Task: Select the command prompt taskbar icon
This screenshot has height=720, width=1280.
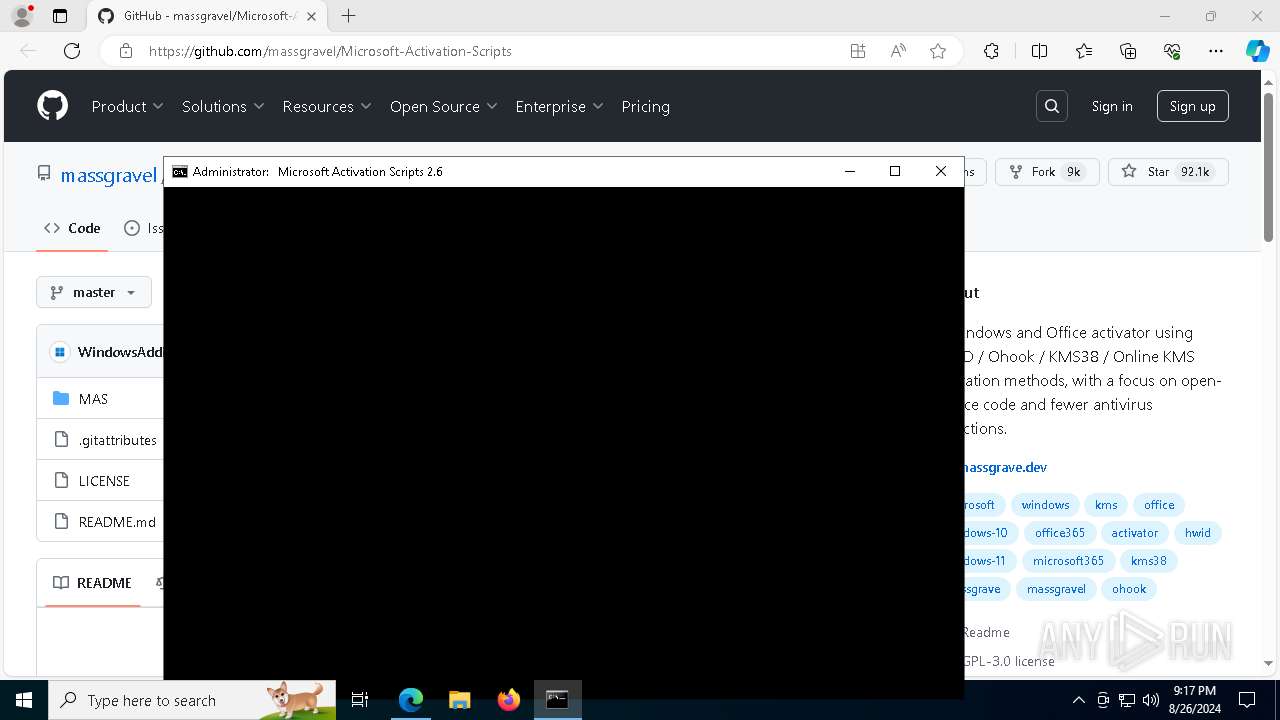Action: coord(558,700)
